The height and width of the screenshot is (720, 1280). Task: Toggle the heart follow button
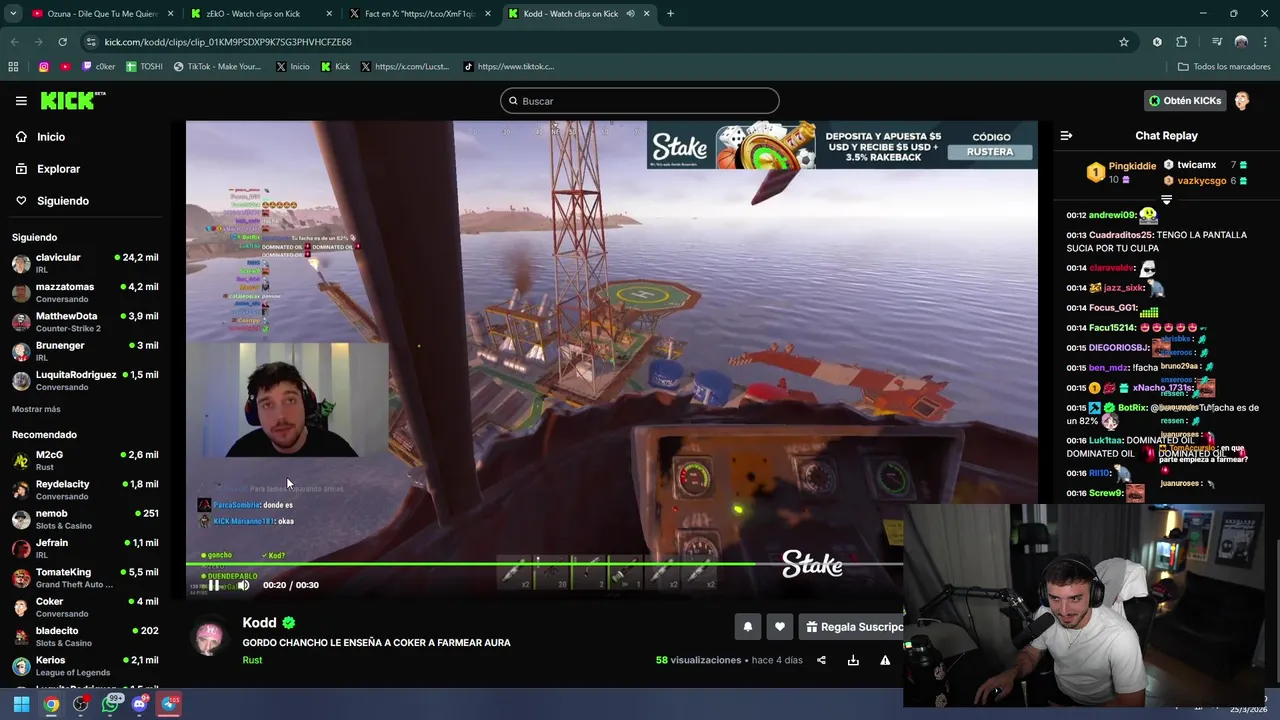780,627
